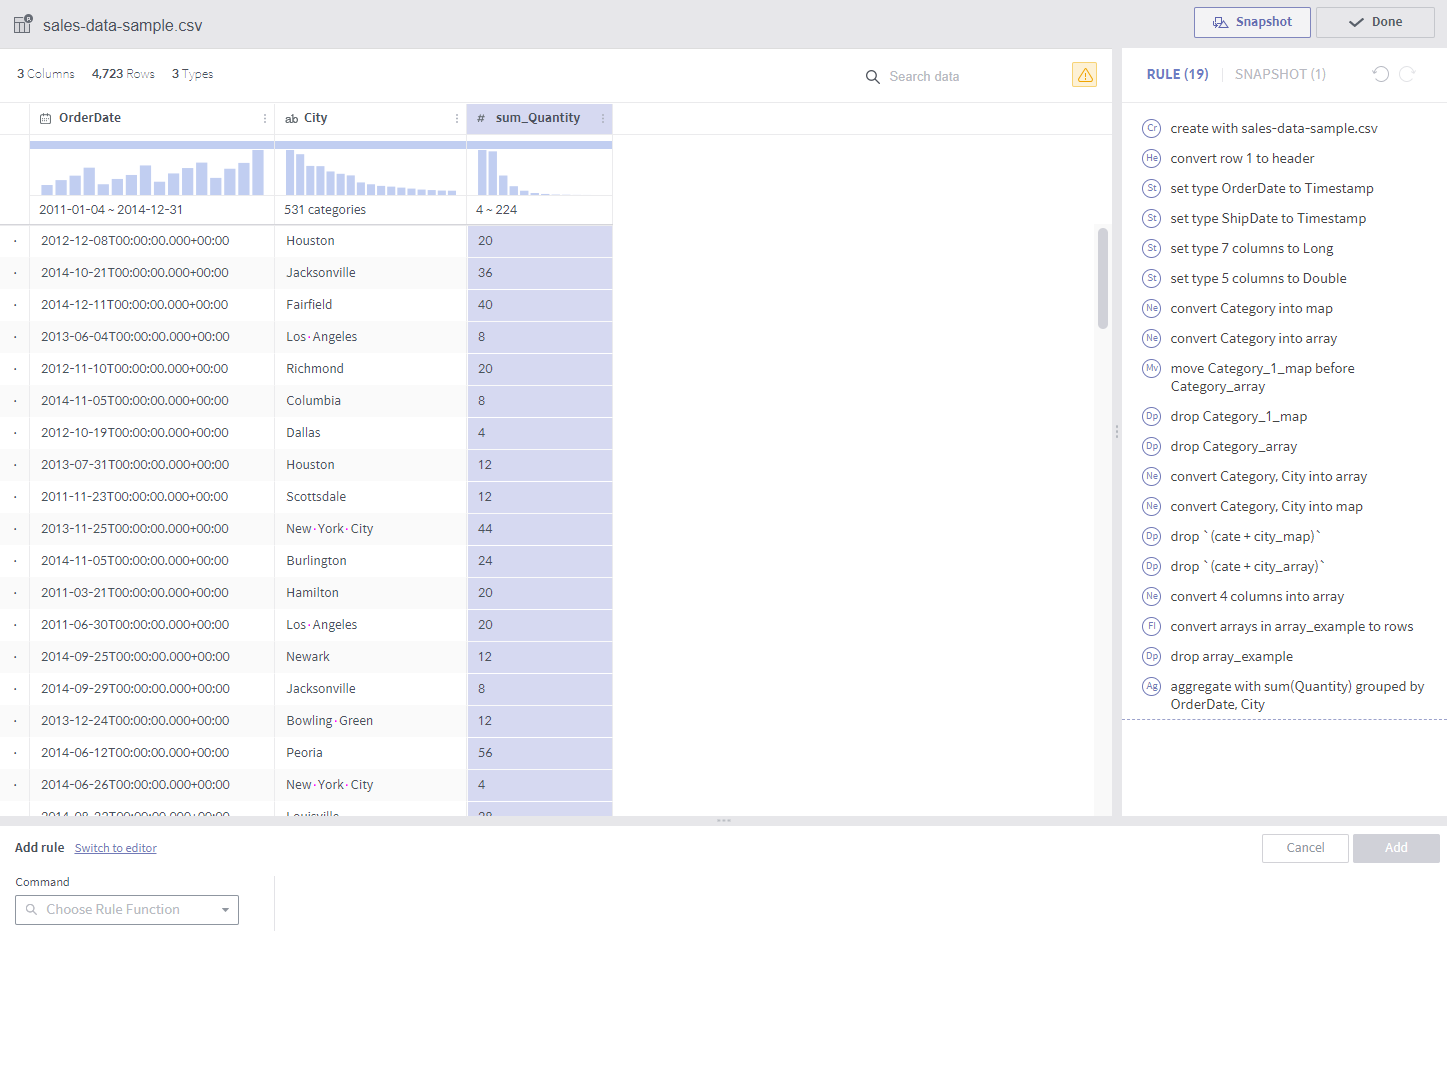Click the Ag icon of aggregate rule
Viewport: 1447px width, 1079px height.
point(1152,686)
